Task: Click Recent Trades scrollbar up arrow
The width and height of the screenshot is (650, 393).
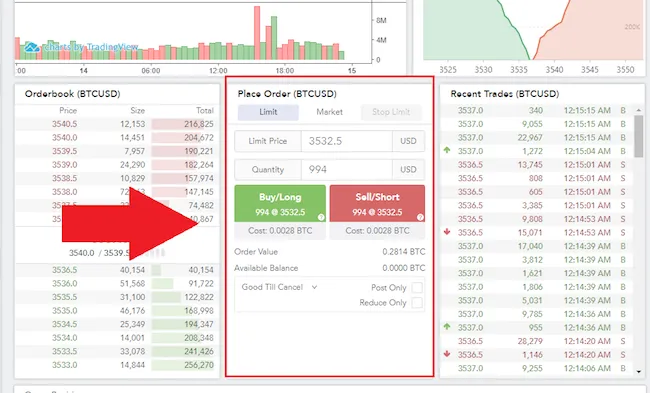Action: click(x=638, y=110)
